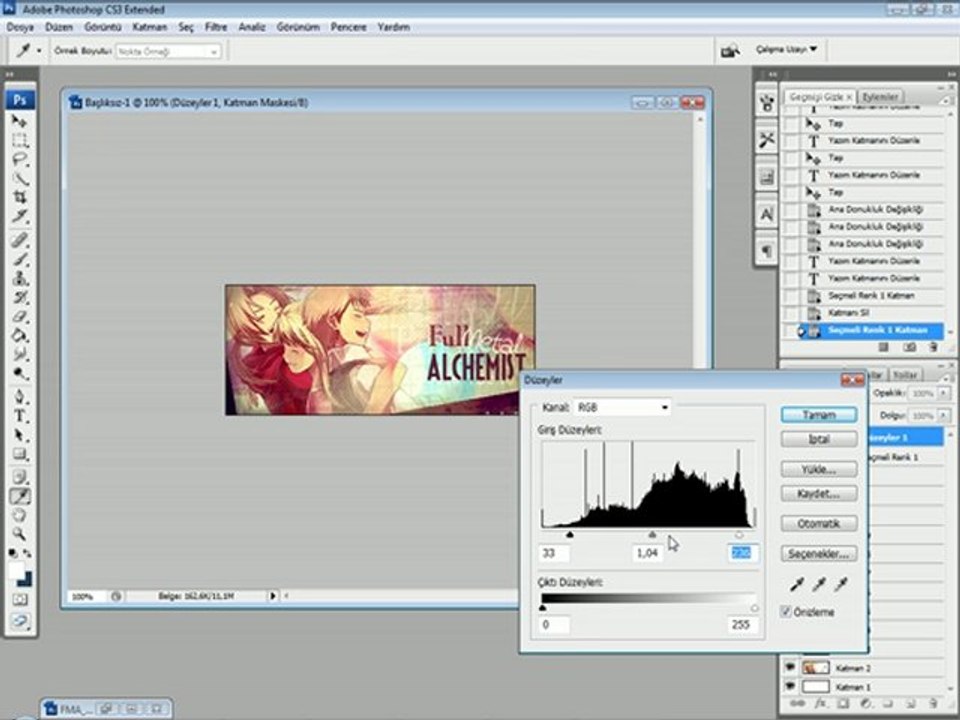This screenshot has width=960, height=720.
Task: Pick the gray point eyedropper in Düzeyler
Action: [x=819, y=584]
